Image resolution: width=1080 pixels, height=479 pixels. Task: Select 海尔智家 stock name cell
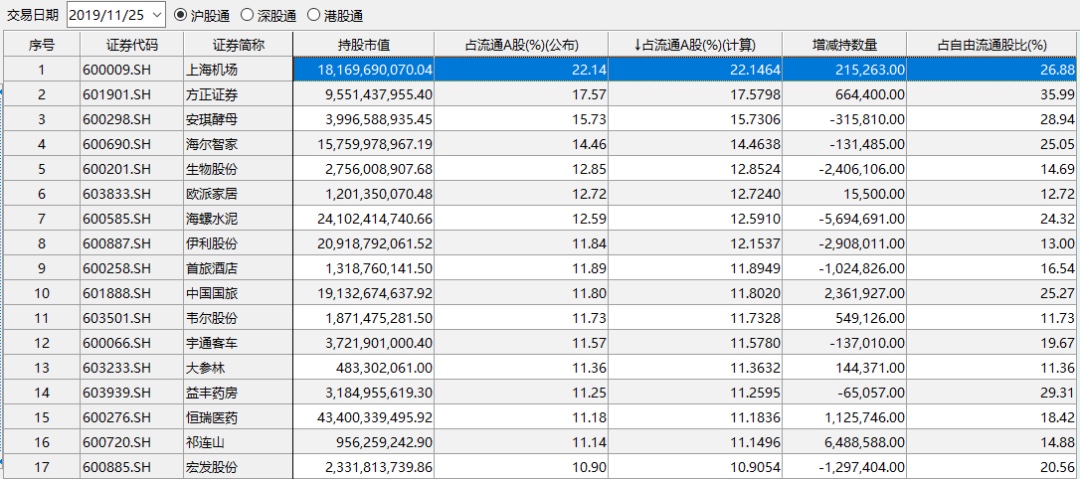pyautogui.click(x=238, y=144)
